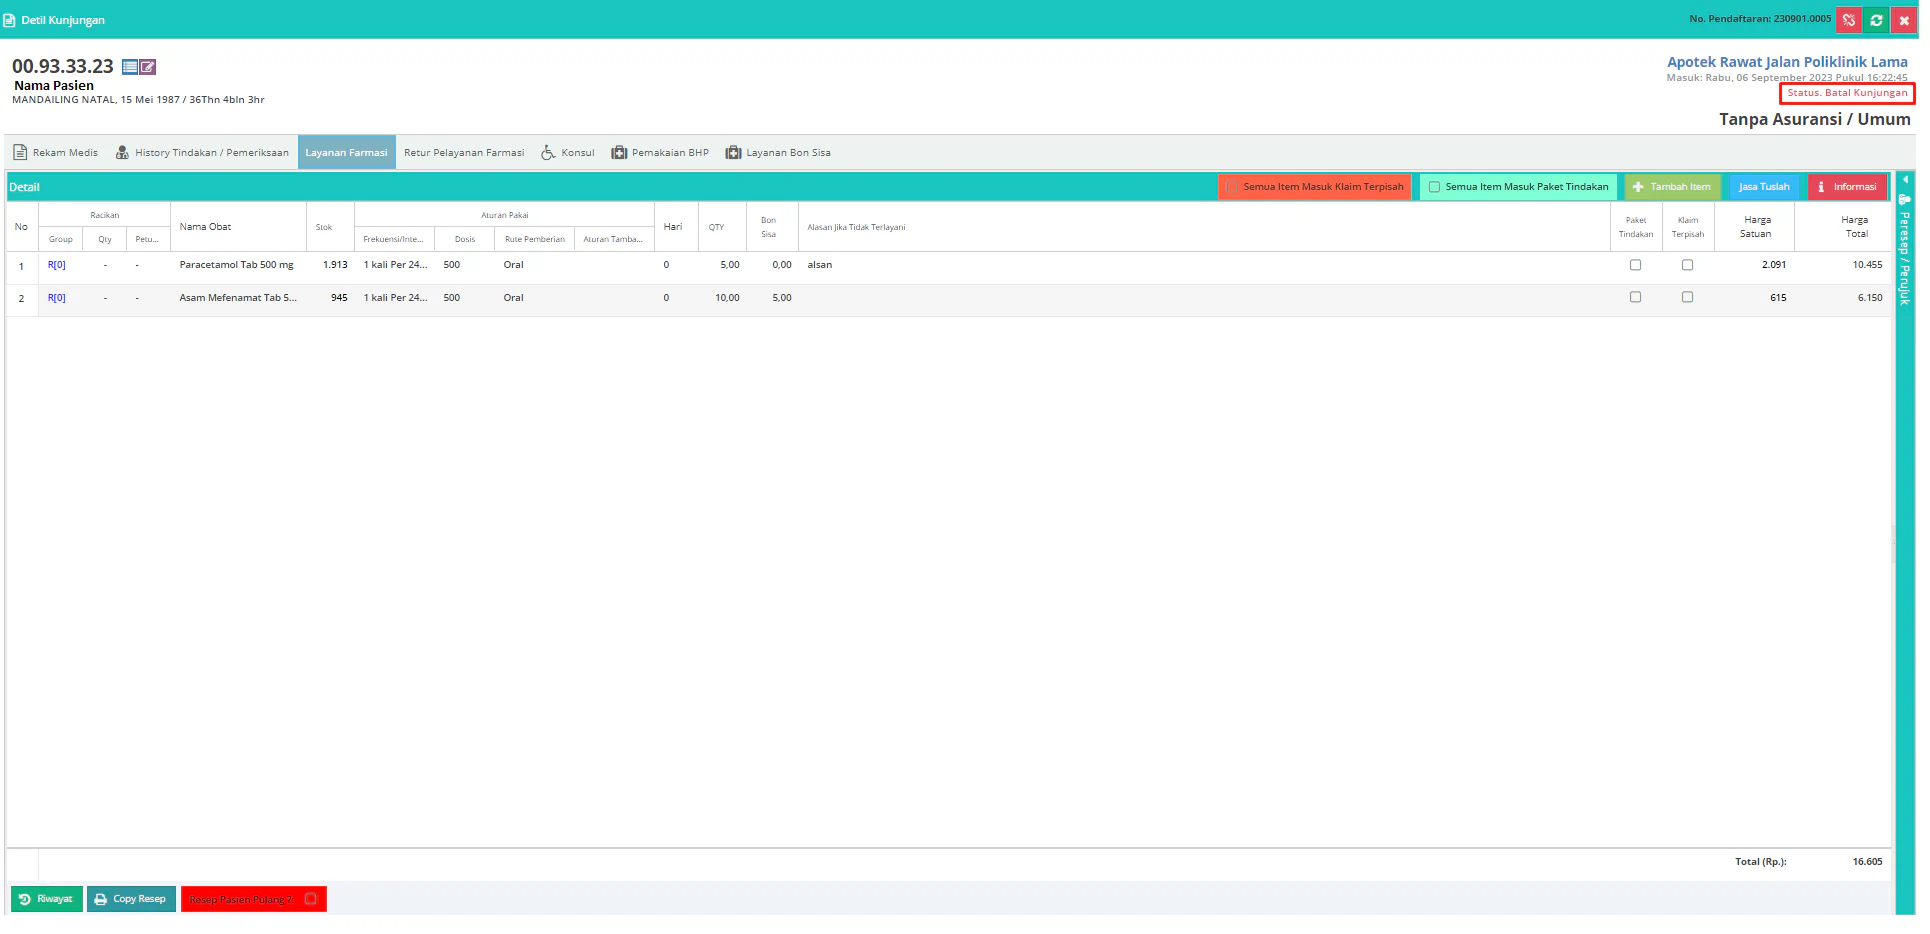Screen dimensions: 1930x934
Task: Toggle Paket Tindakan checkbox for Paracetamol row
Action: click(1635, 265)
